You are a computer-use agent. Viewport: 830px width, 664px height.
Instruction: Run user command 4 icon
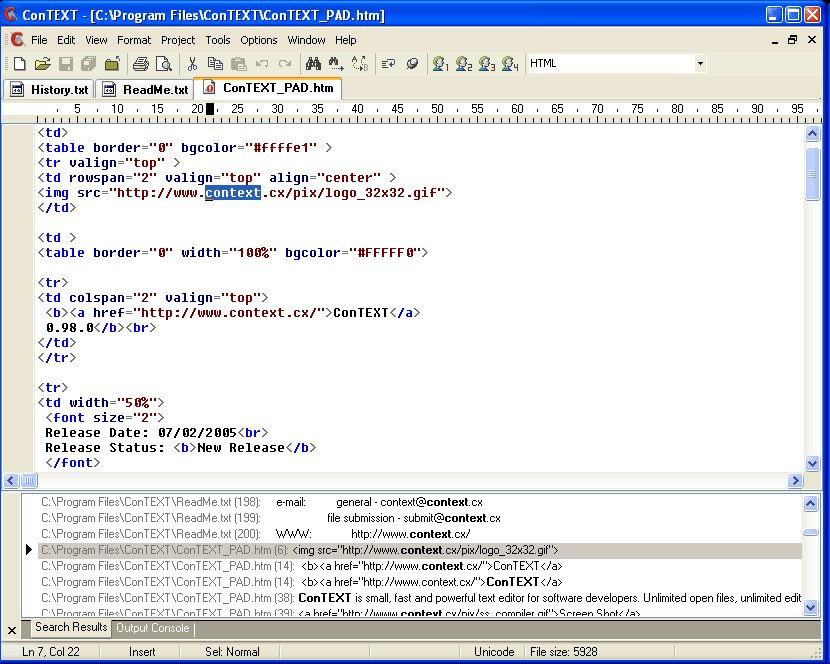point(510,64)
